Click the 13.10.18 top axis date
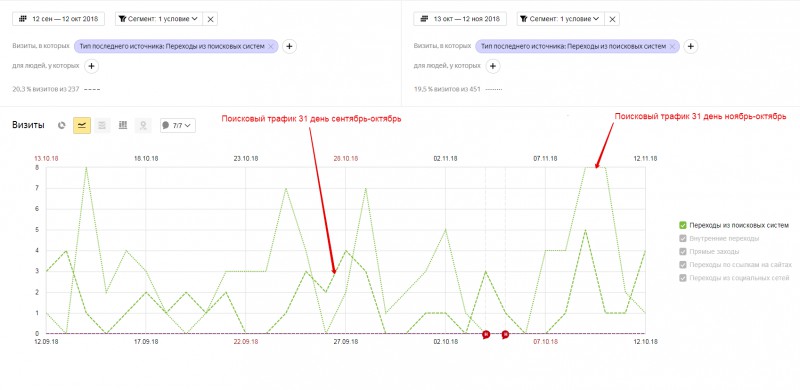The height and width of the screenshot is (390, 800). coord(46,159)
